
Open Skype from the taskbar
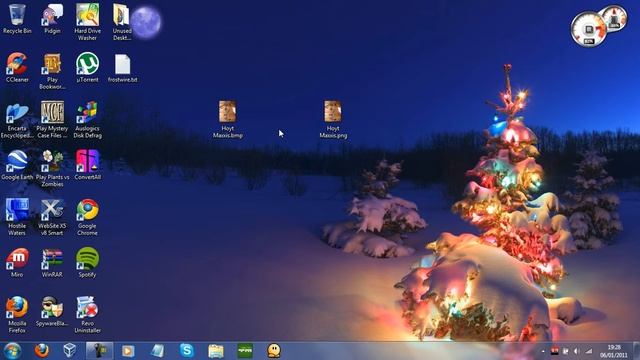click(187, 351)
